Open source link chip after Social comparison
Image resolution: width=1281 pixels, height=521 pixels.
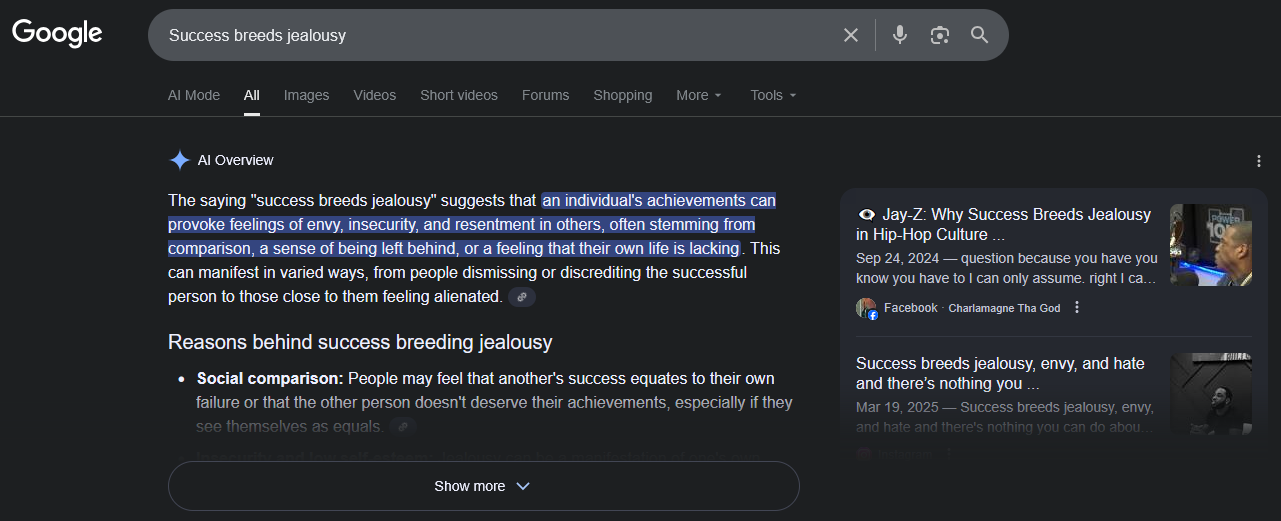(403, 427)
